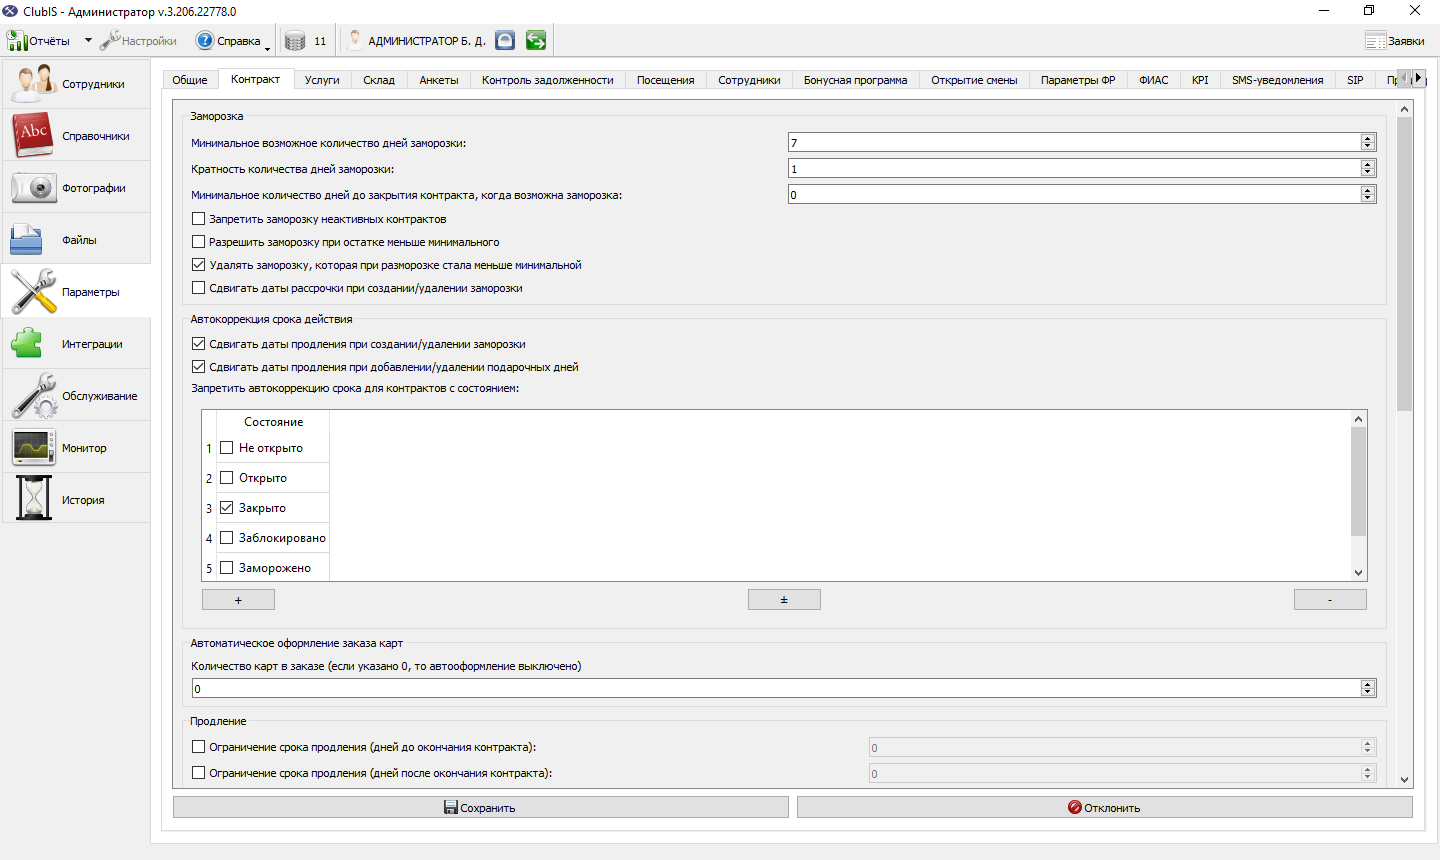
Task: Click the Состояние column header
Action: coord(273,421)
